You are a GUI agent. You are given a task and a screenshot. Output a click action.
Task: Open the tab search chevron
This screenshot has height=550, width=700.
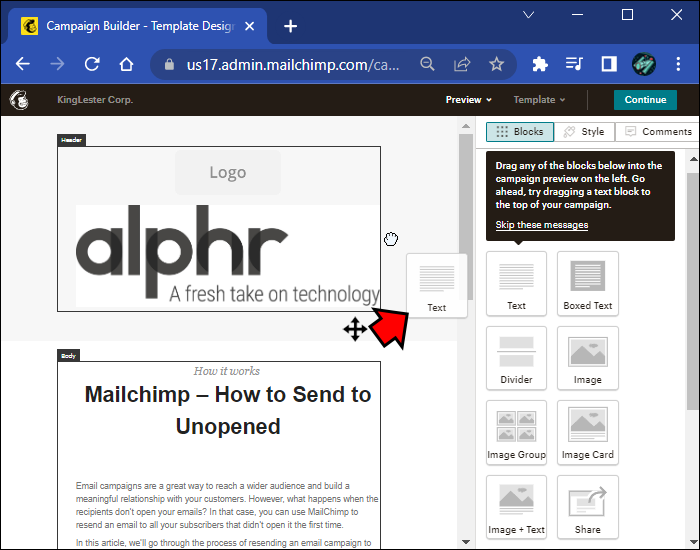(x=529, y=15)
